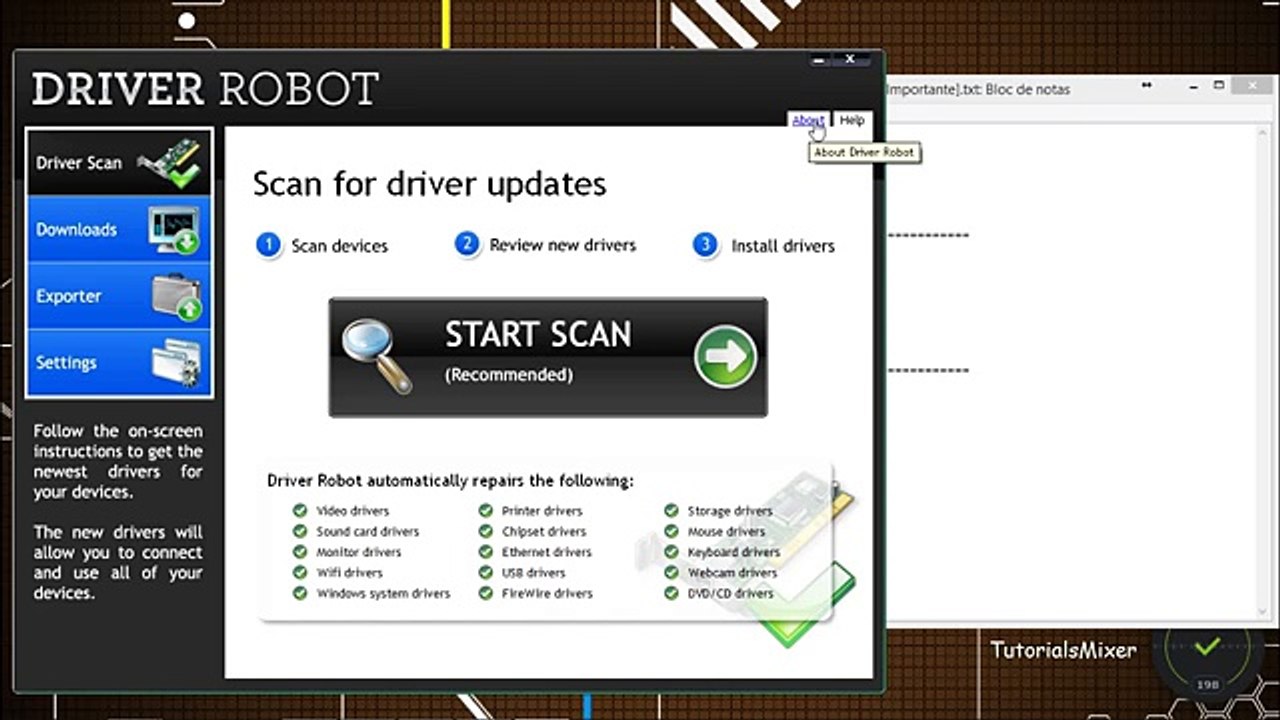
Task: Click the Bloc de notas scrollbar down arrow
Action: [1263, 610]
